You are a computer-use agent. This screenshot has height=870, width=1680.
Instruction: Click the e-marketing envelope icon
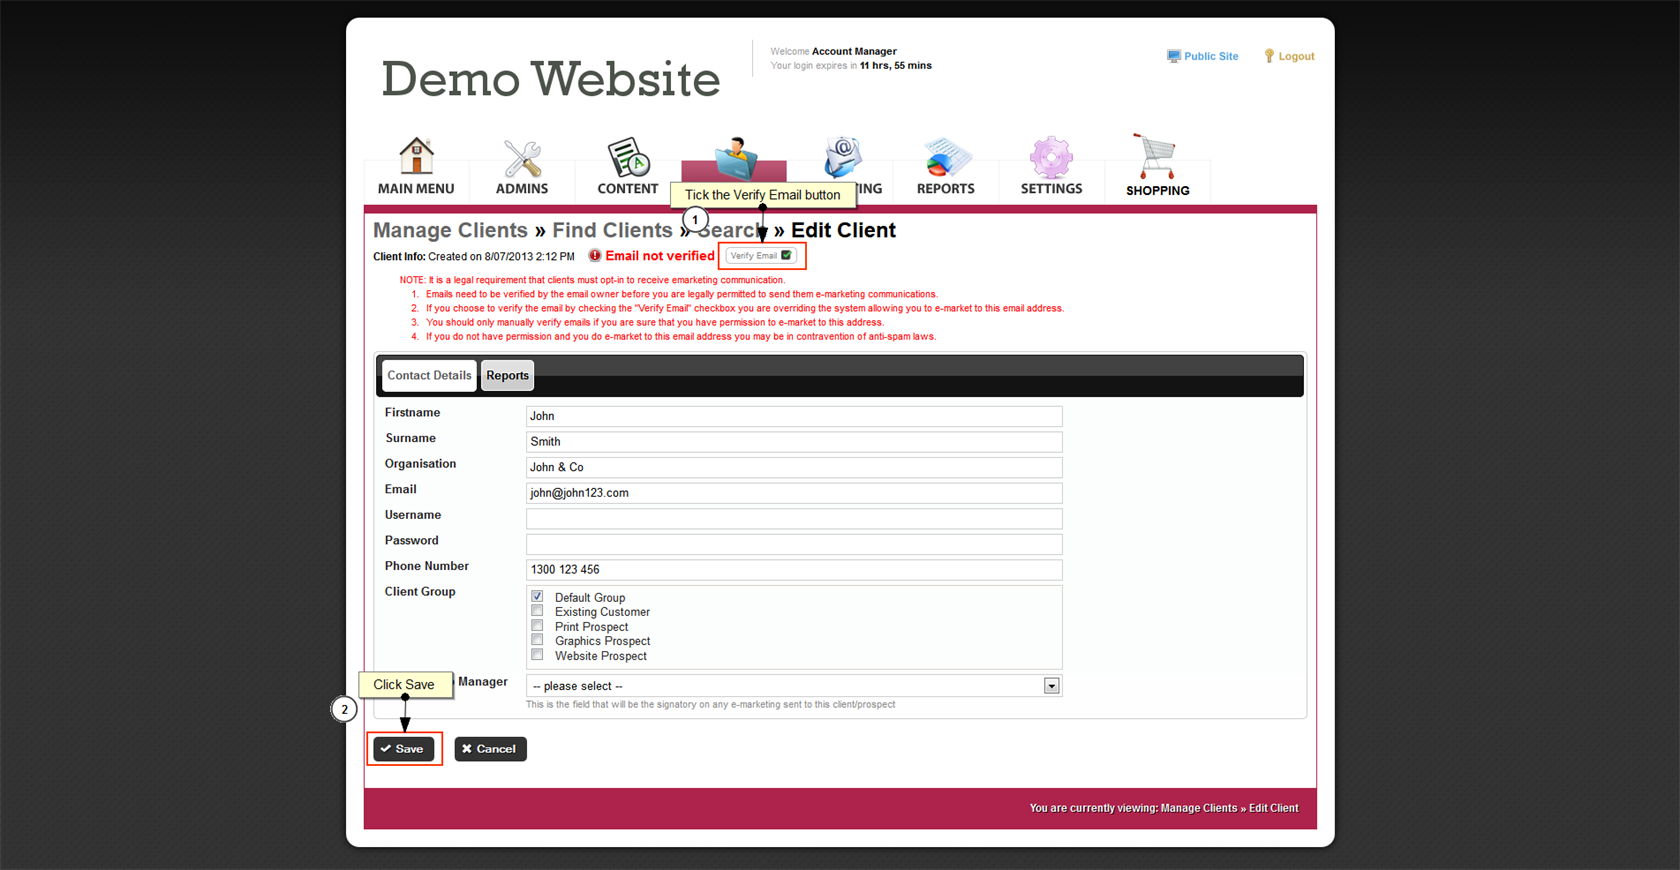[842, 156]
